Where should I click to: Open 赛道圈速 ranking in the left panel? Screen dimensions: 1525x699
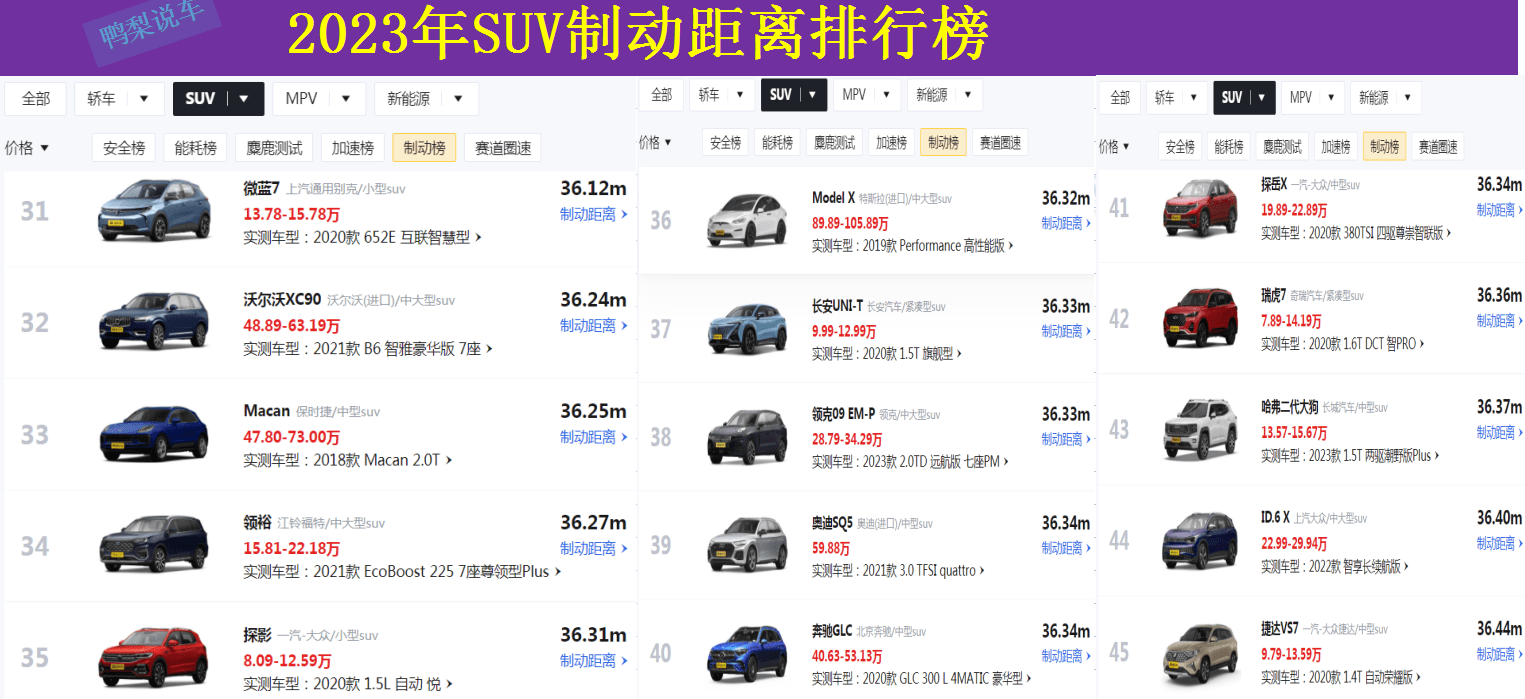pyautogui.click(x=503, y=148)
